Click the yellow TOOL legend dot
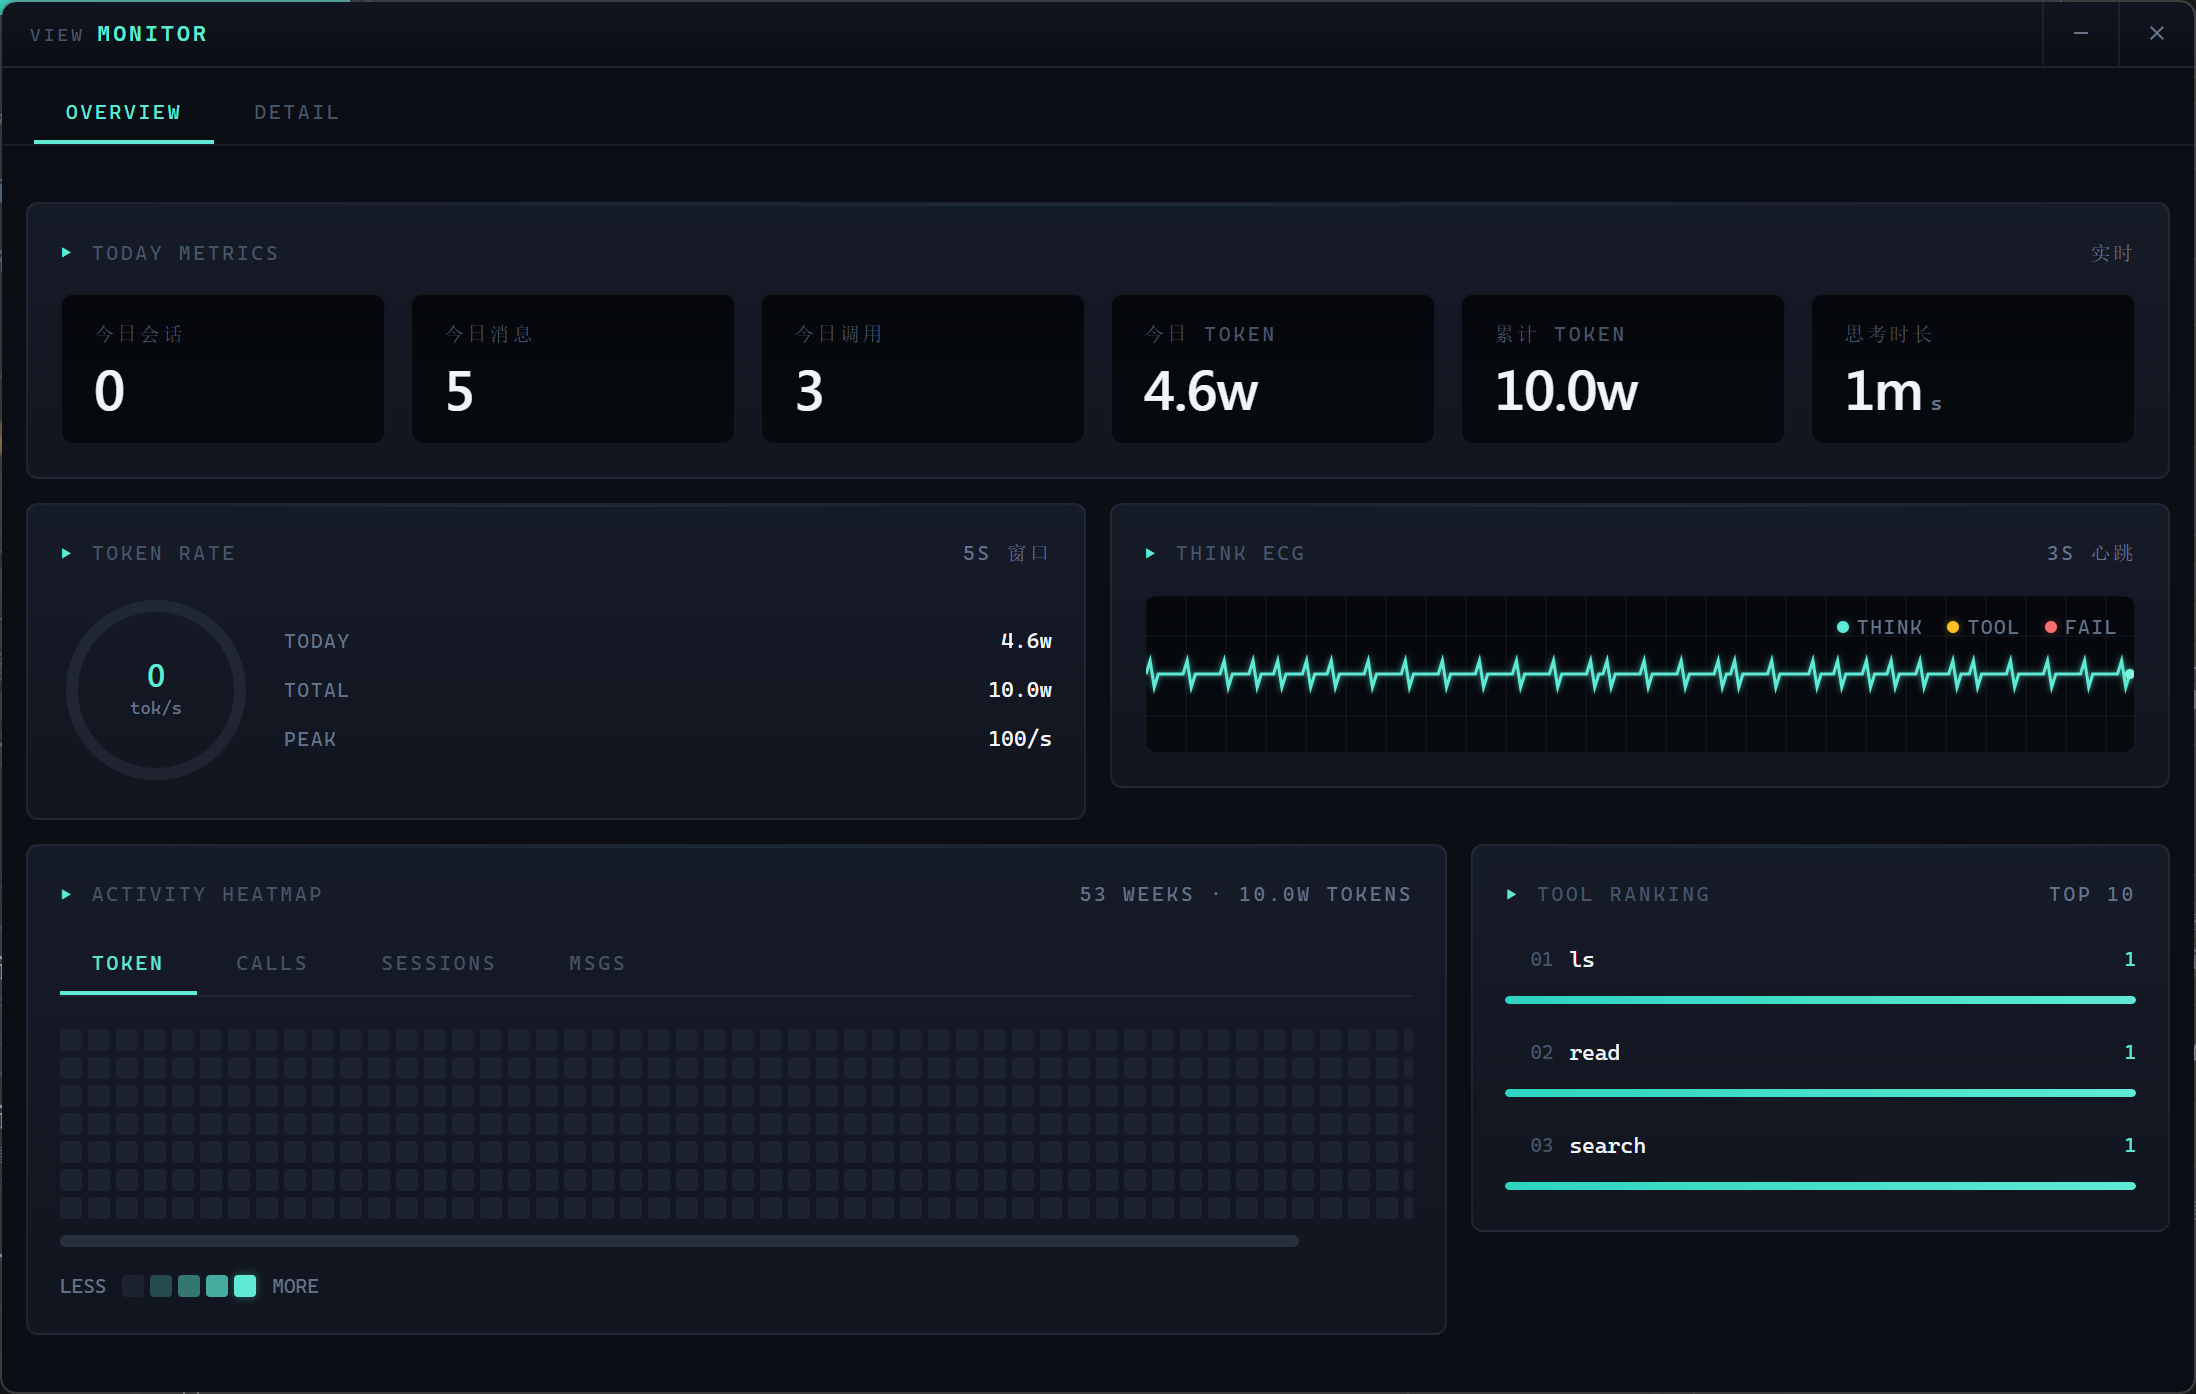 (1953, 627)
